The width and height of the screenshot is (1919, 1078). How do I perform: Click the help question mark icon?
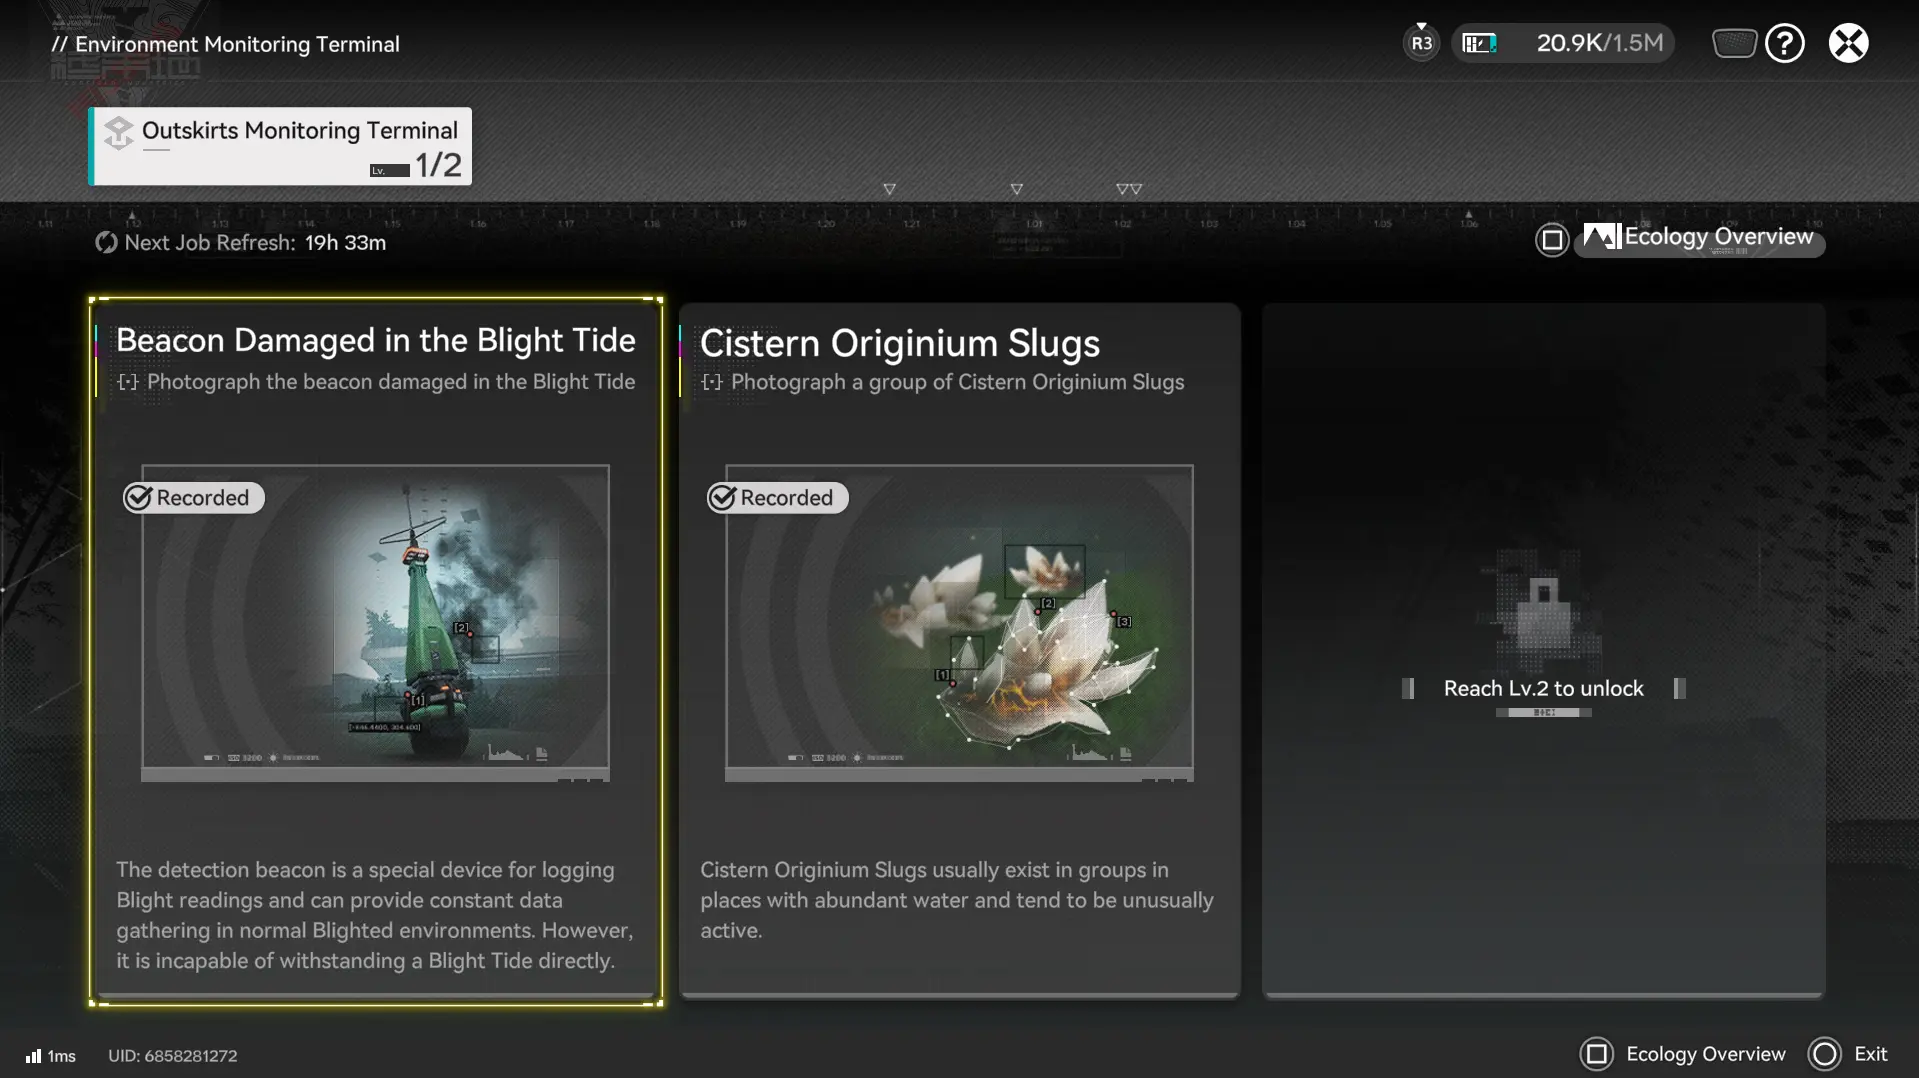tap(1784, 43)
